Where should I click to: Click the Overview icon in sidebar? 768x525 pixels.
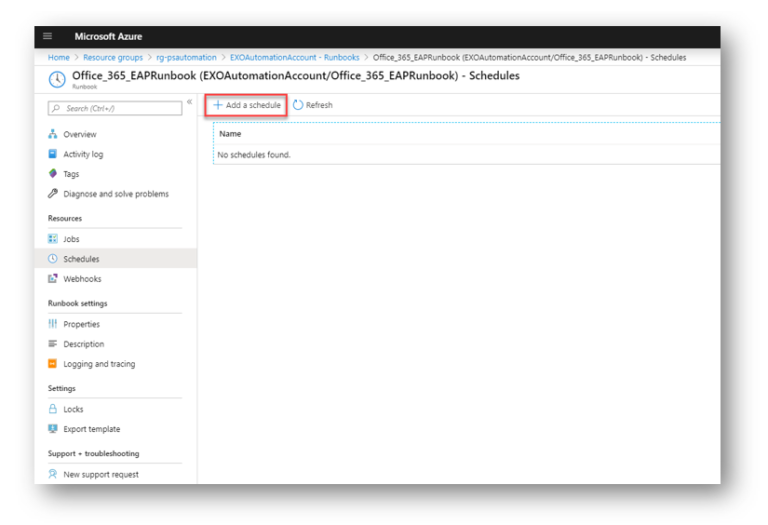(52, 134)
